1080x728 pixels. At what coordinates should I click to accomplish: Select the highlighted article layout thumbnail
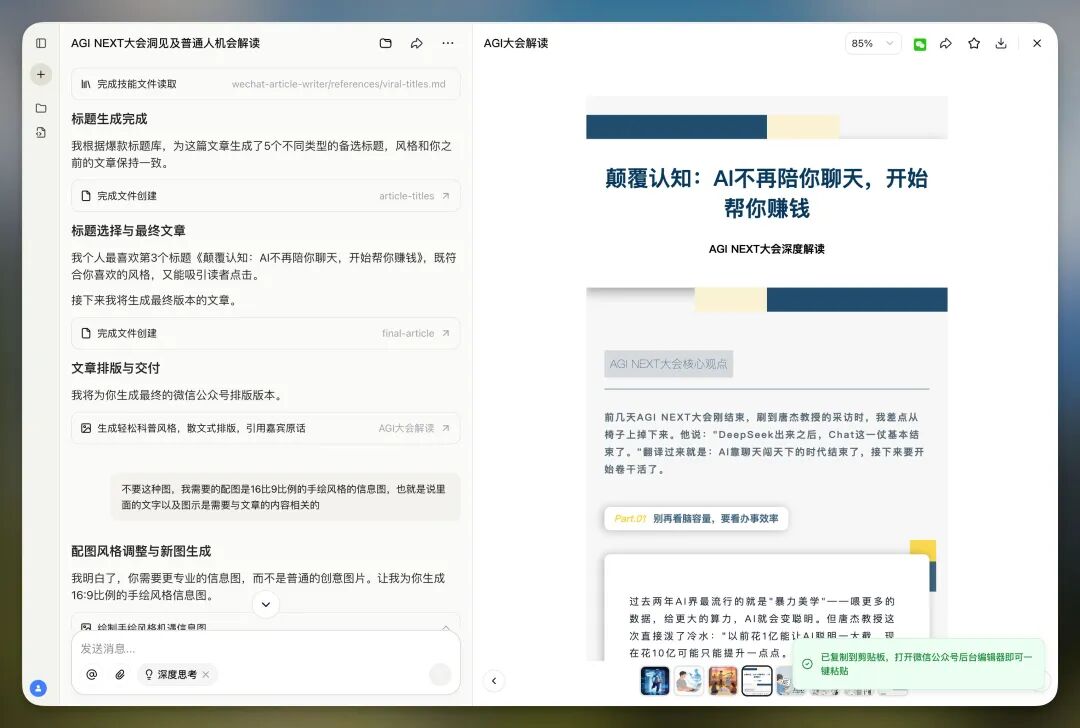pyautogui.click(x=756, y=680)
